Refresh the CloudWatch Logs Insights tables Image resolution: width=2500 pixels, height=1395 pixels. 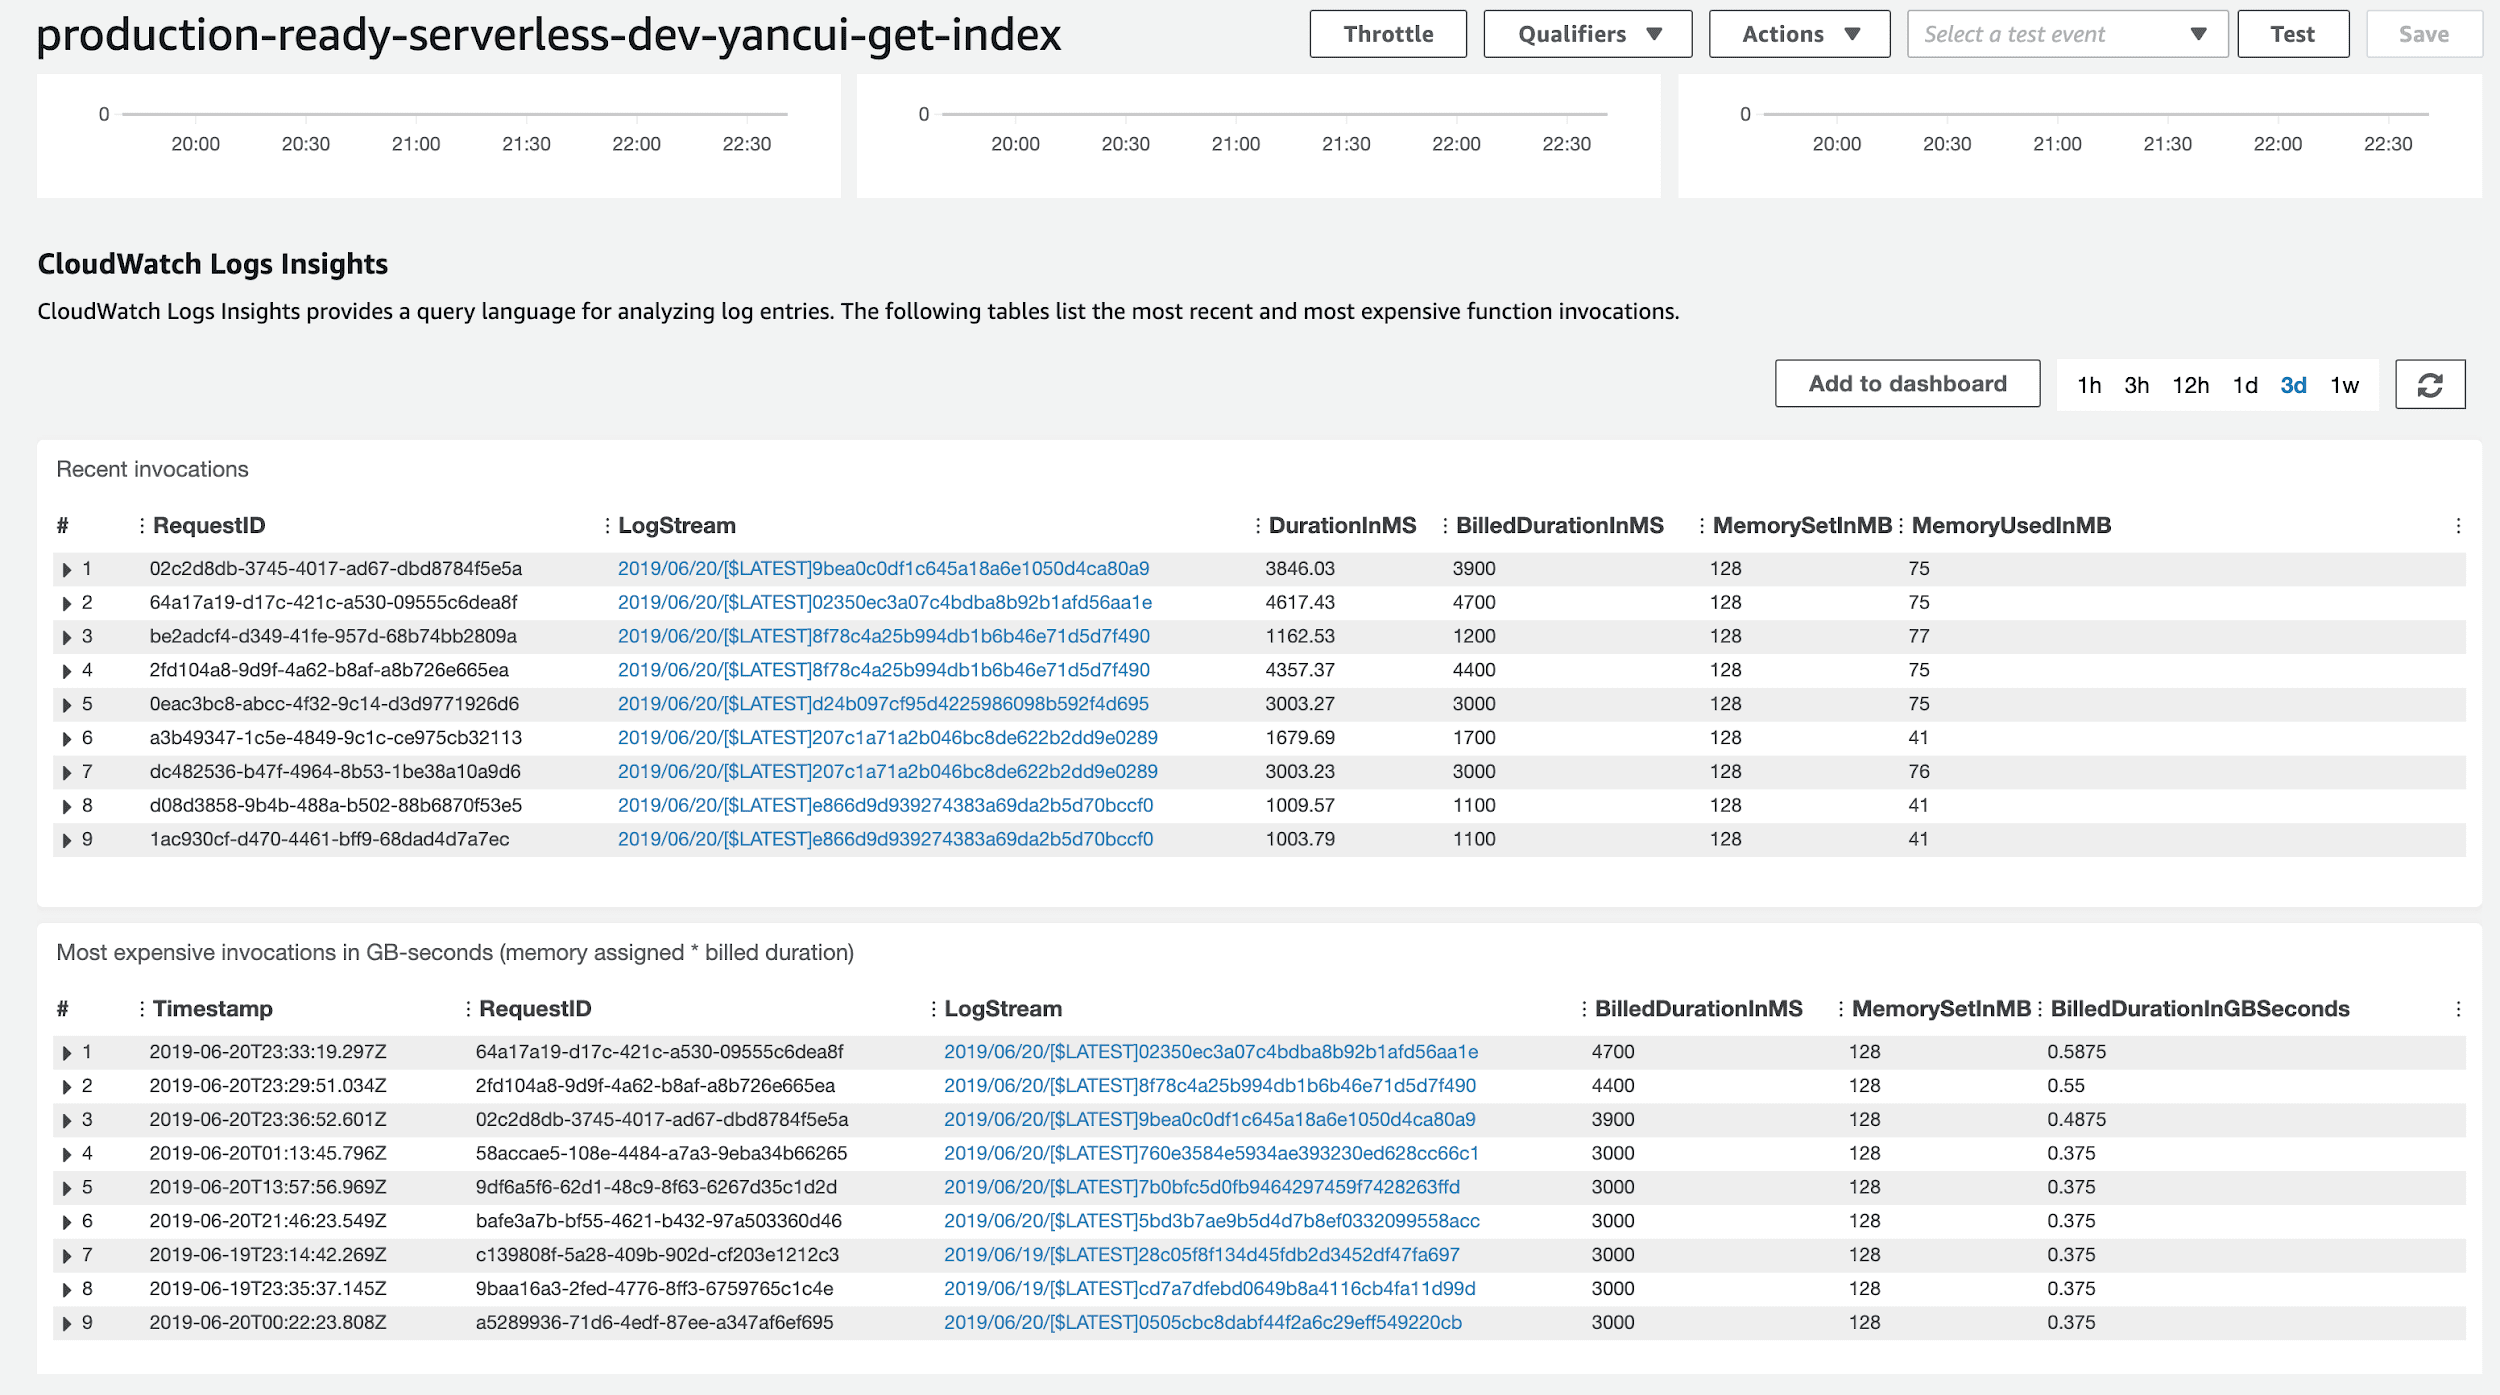(2430, 384)
